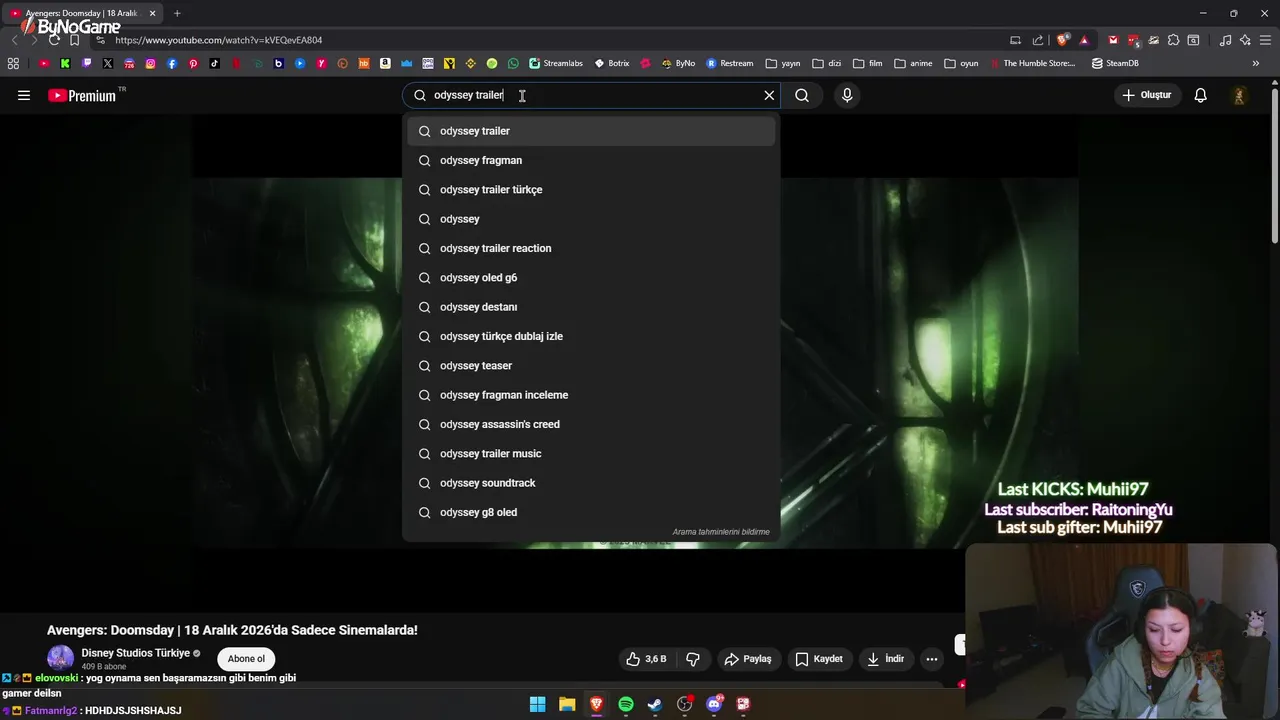Expand the 'oyun' bookmarks folder

[961, 63]
